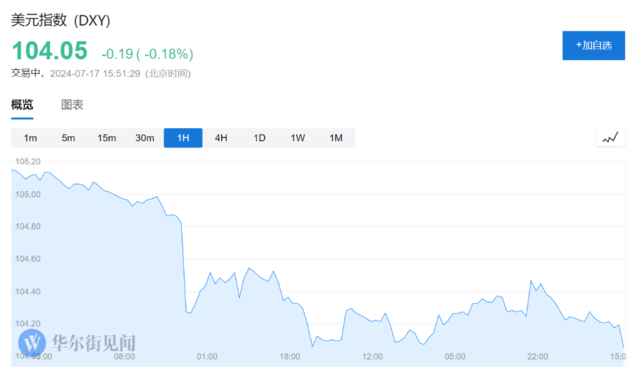Click the 12:00 x-axis label
640x375 pixels.
373,356
